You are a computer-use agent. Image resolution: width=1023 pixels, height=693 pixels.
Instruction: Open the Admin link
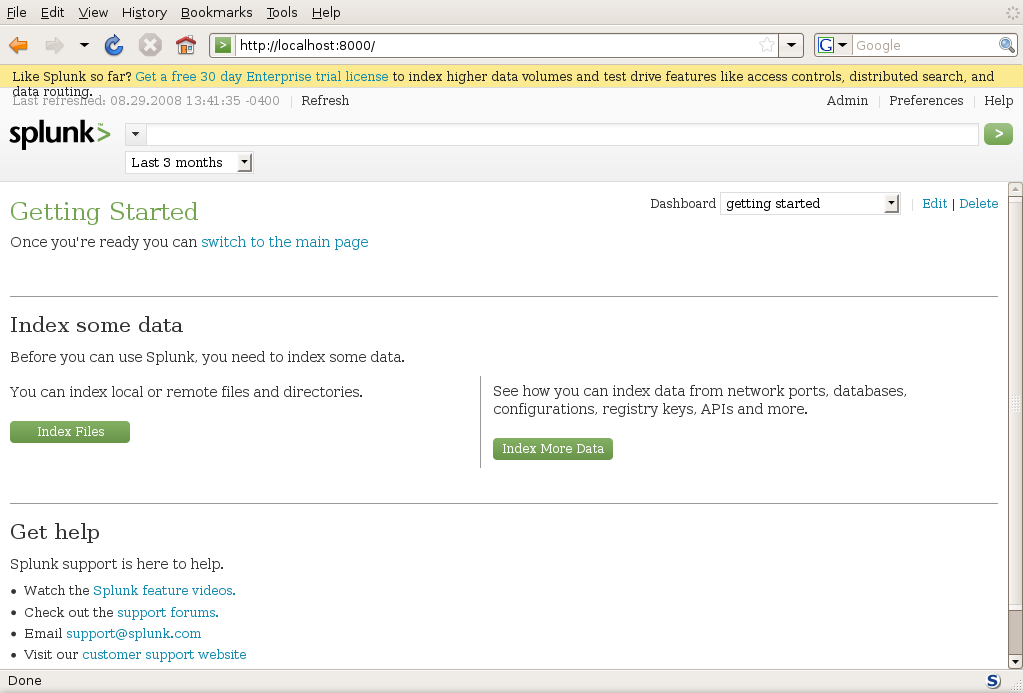847,100
